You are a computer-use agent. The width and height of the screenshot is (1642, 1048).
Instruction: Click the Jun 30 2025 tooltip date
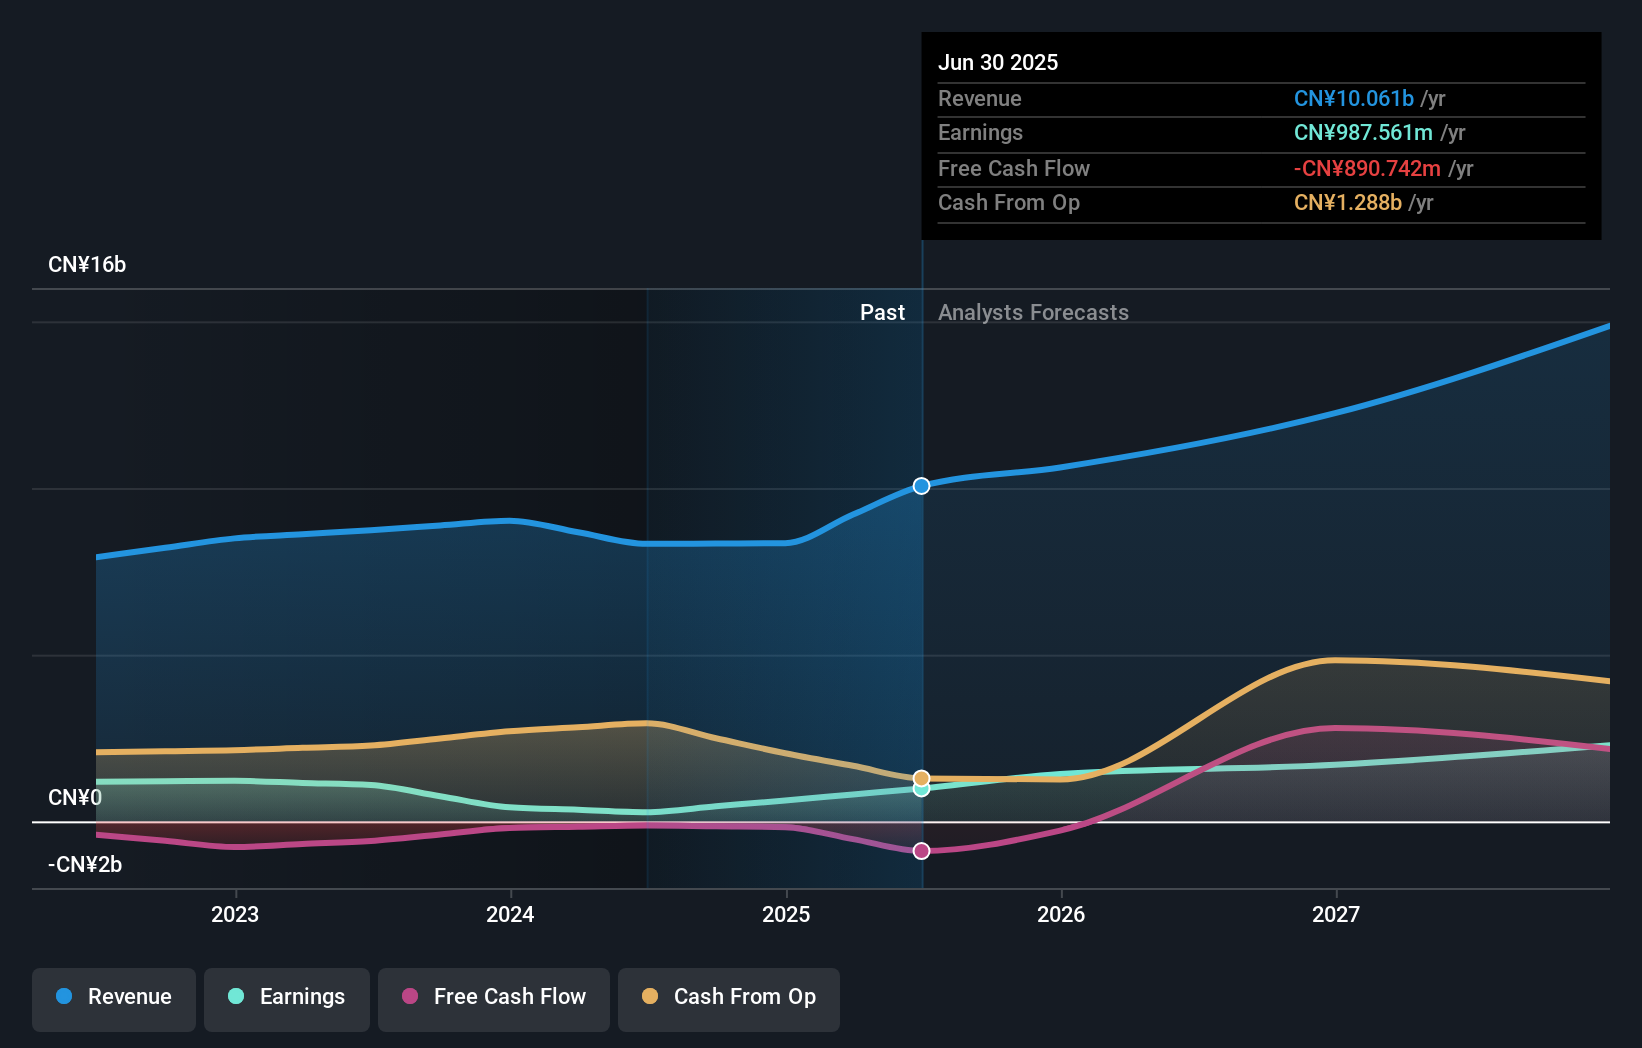(x=998, y=62)
